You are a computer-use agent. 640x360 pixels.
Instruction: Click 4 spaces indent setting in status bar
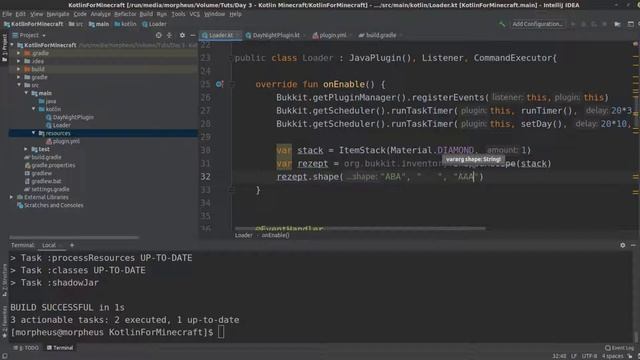point(612,356)
